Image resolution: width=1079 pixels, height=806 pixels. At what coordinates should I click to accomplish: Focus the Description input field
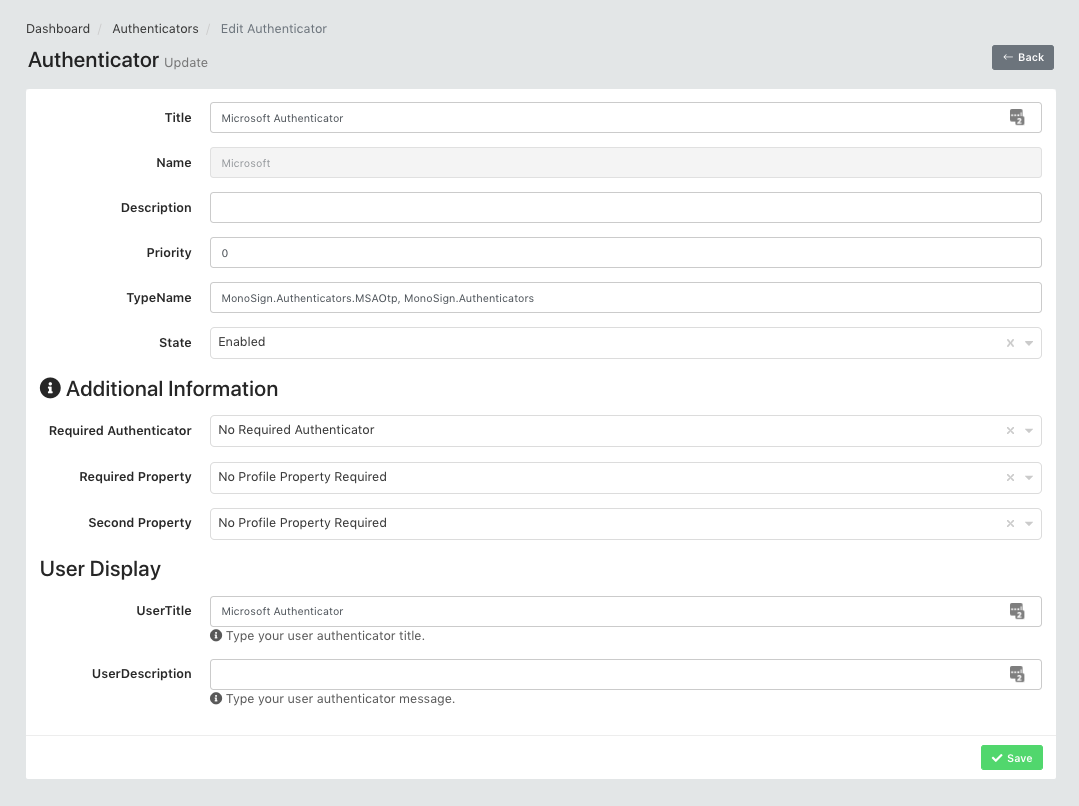coord(625,208)
